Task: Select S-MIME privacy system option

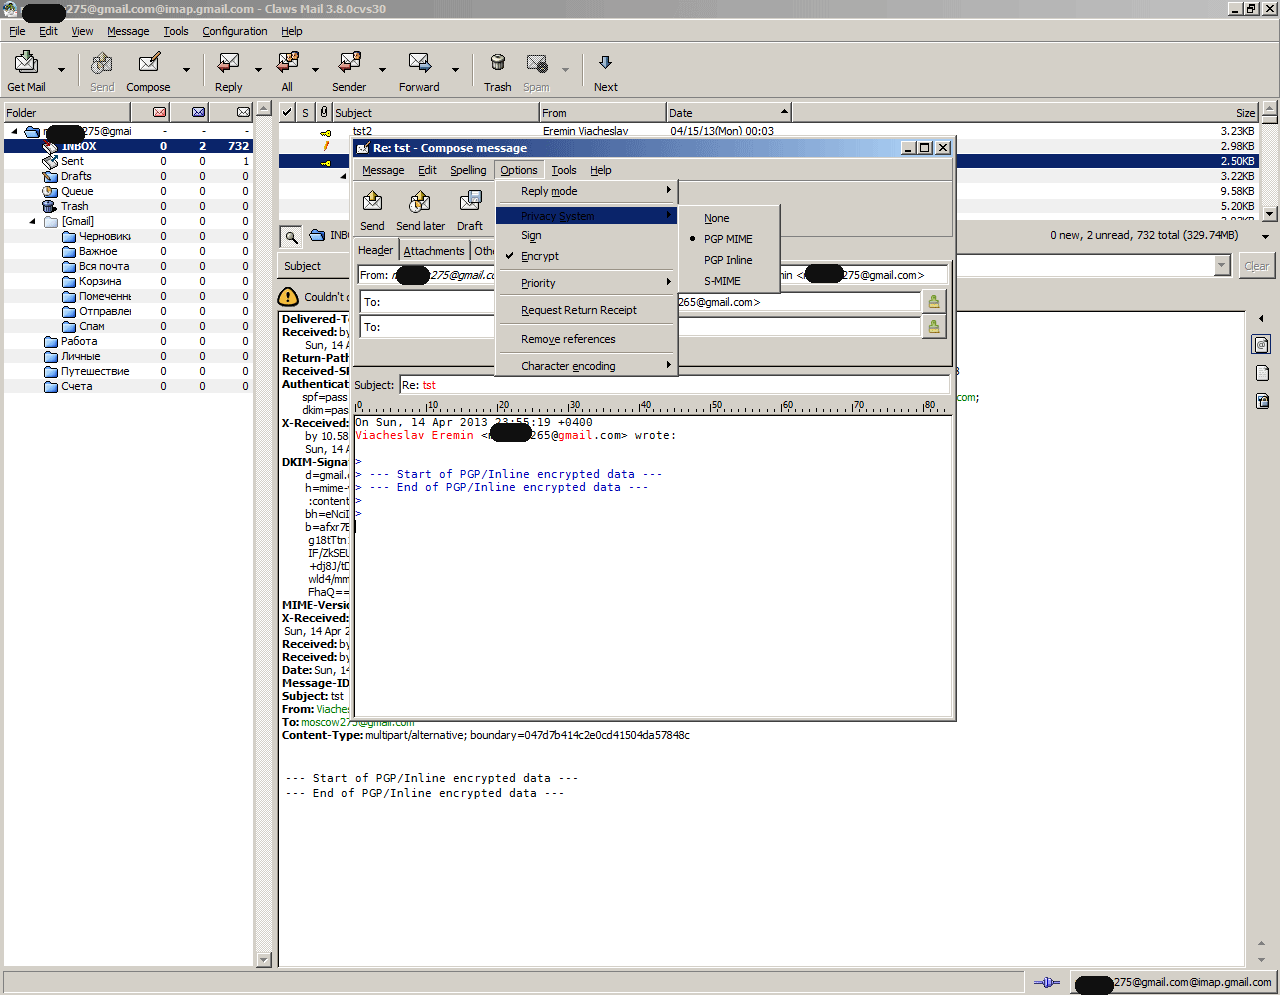Action: click(722, 281)
